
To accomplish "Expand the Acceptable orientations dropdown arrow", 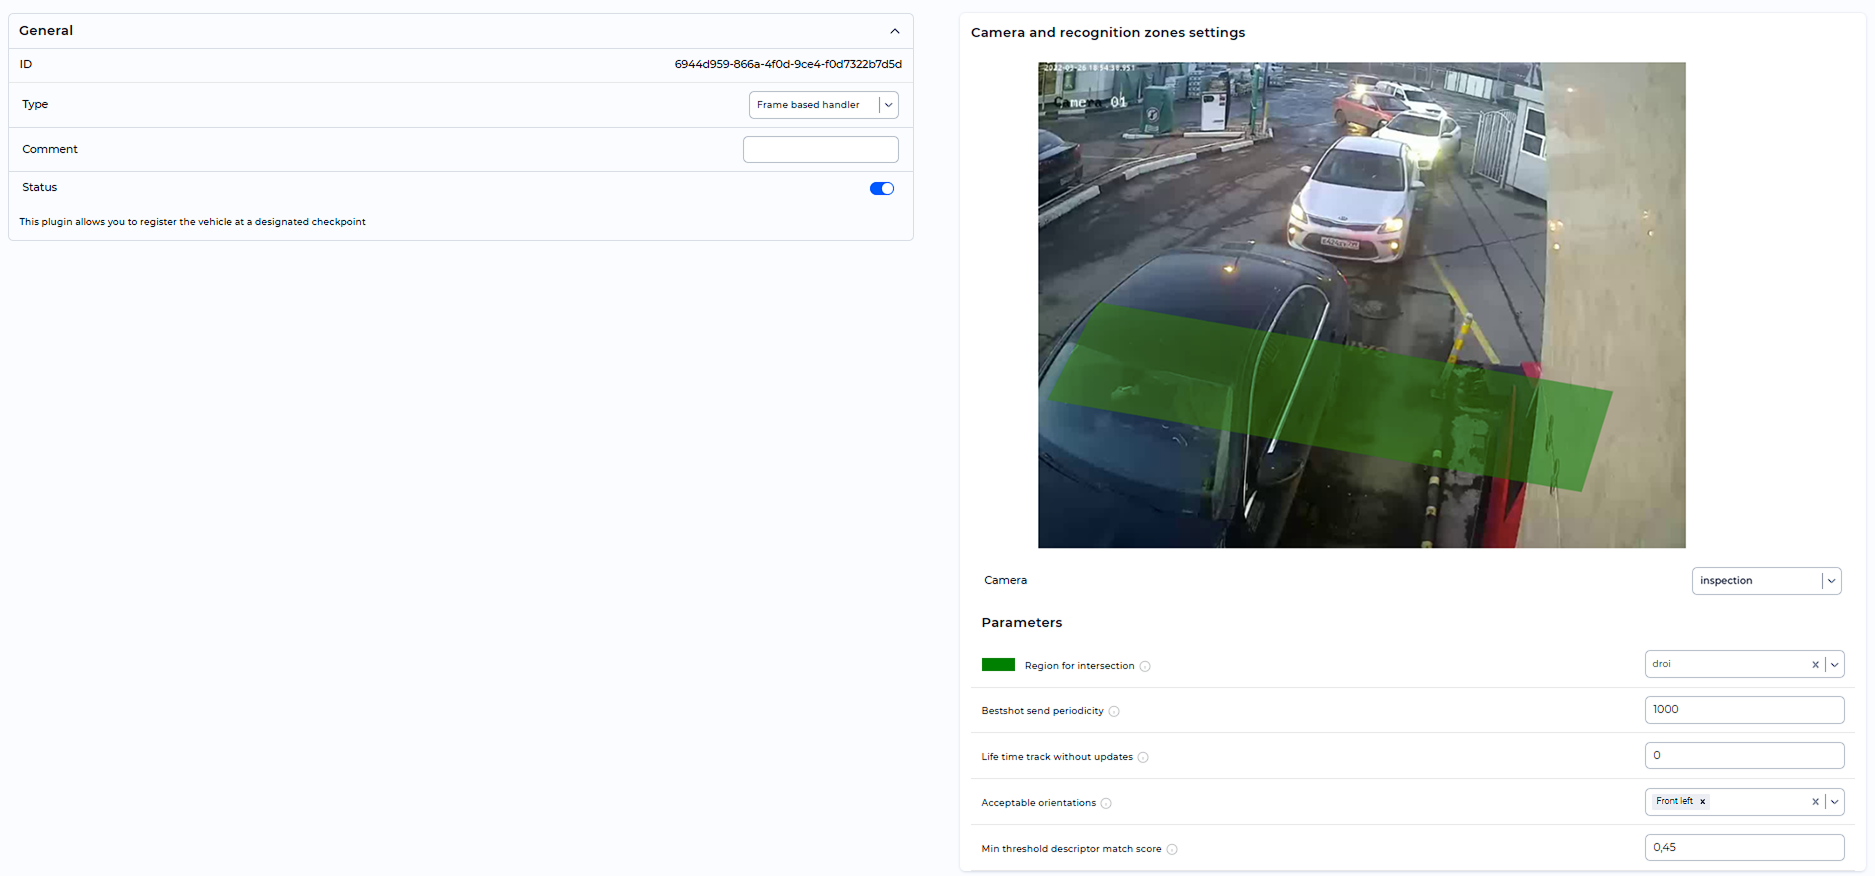I will (x=1834, y=802).
